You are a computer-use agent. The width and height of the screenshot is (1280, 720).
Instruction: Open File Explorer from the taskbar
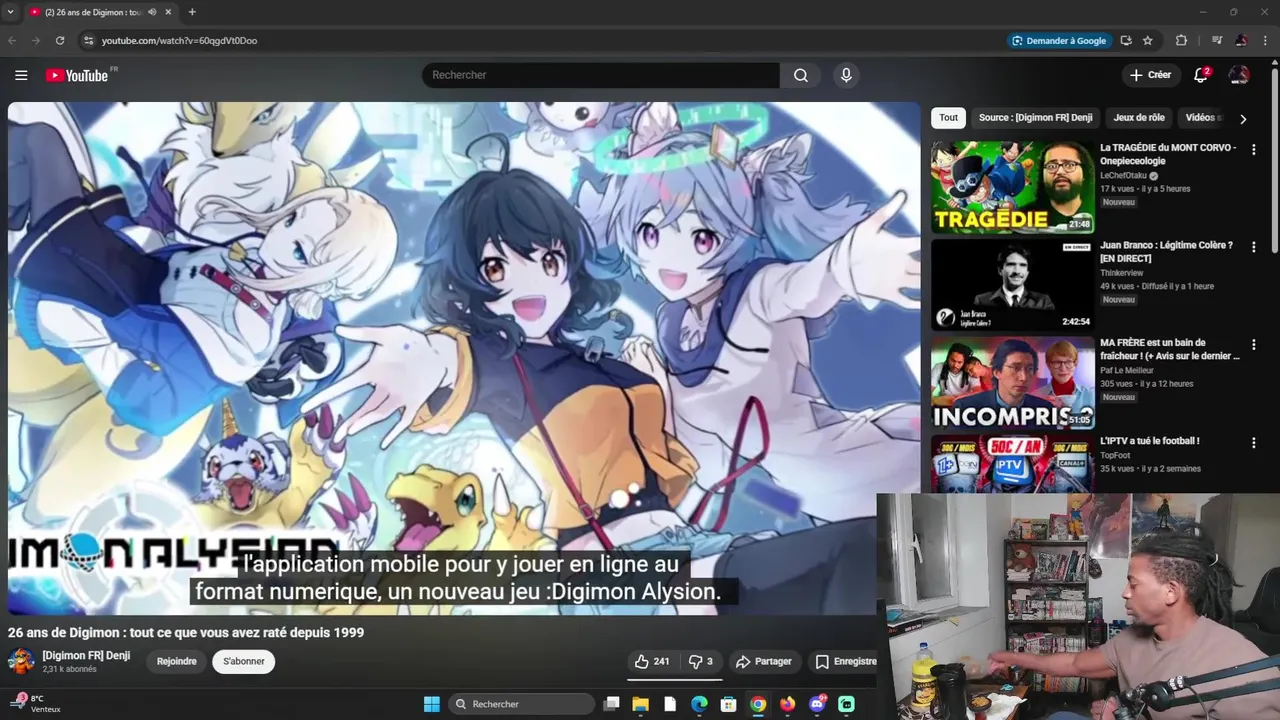click(x=640, y=704)
